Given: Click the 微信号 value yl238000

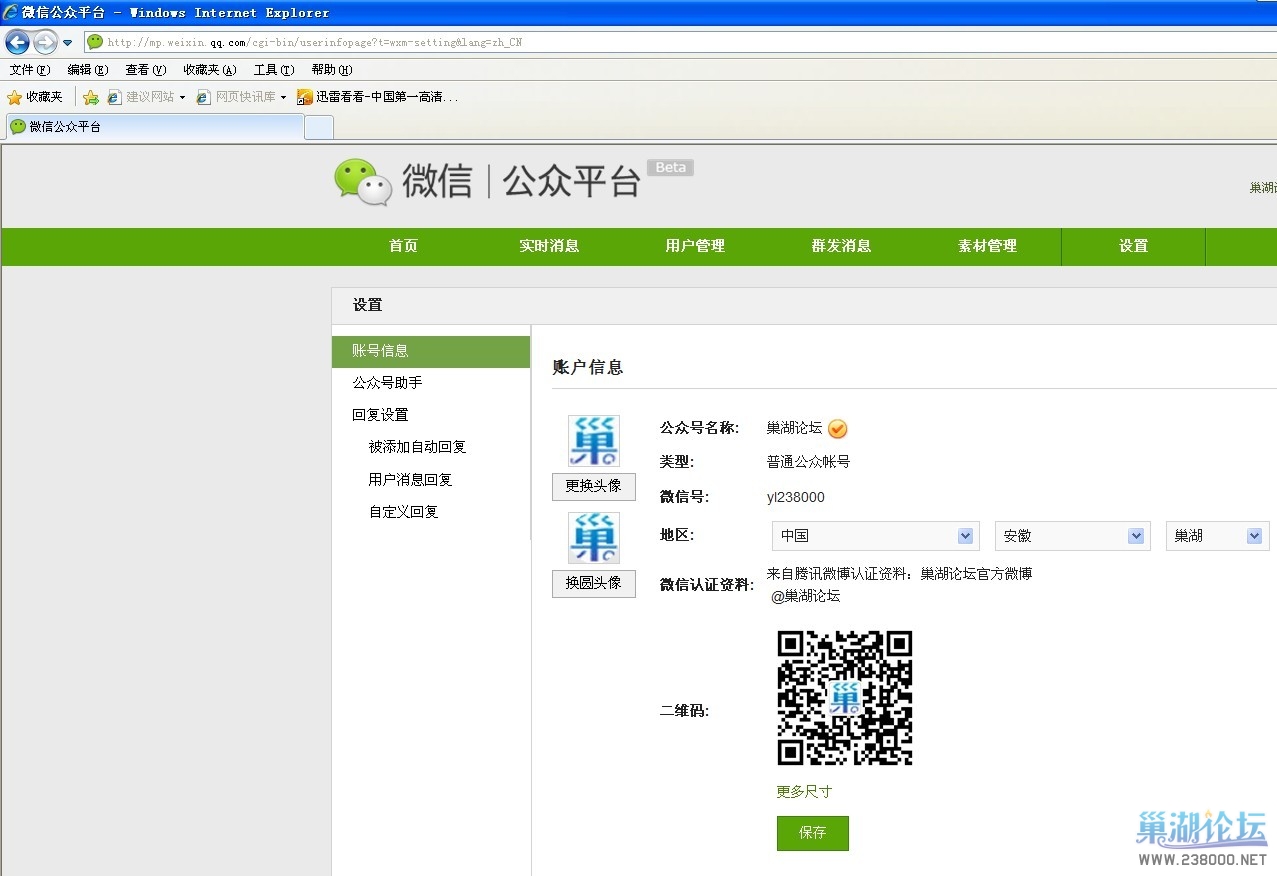Looking at the screenshot, I should tap(796, 497).
